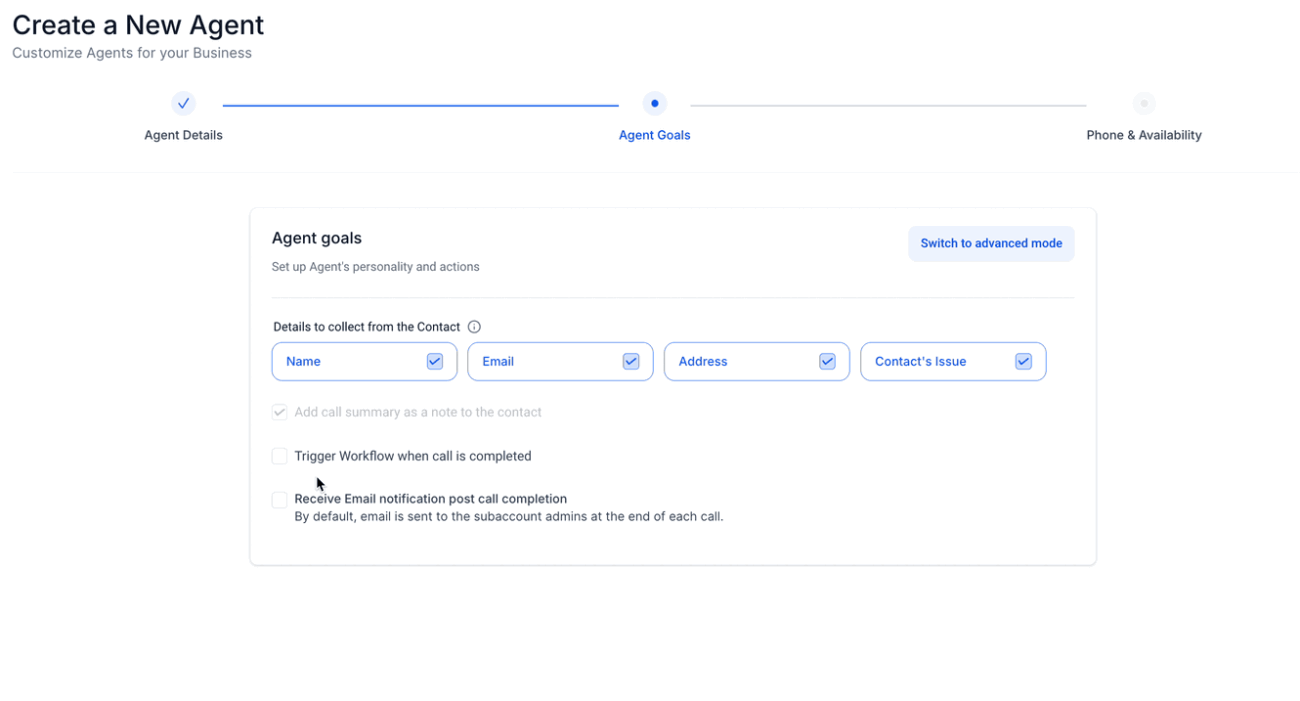The width and height of the screenshot is (1300, 701).
Task: Open the Agent Details step
Action: (x=183, y=134)
